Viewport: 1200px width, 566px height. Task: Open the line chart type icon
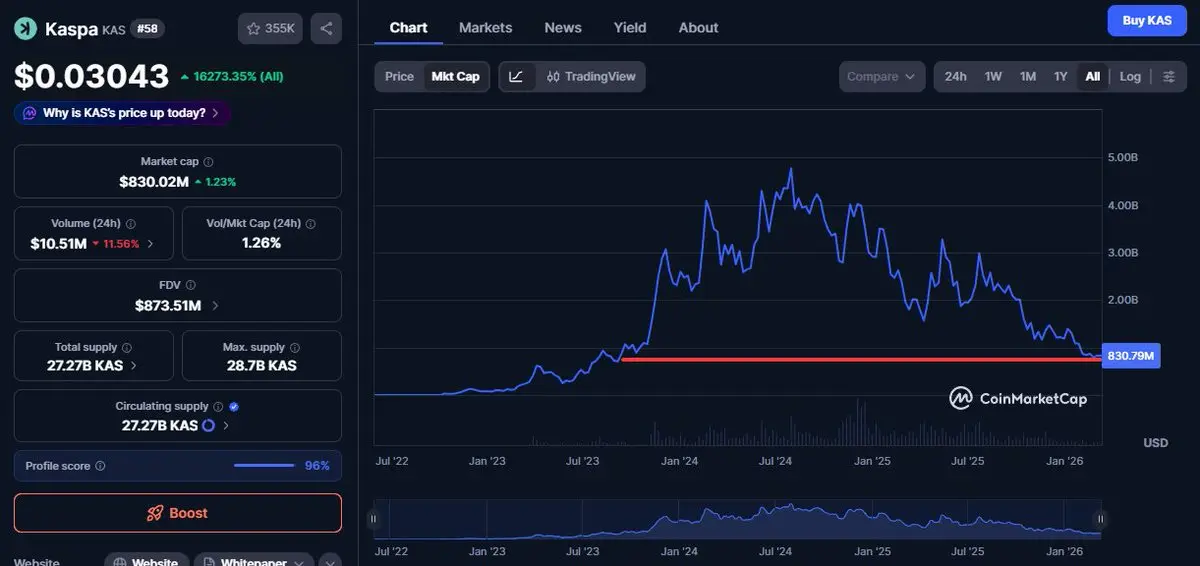pyautogui.click(x=516, y=76)
